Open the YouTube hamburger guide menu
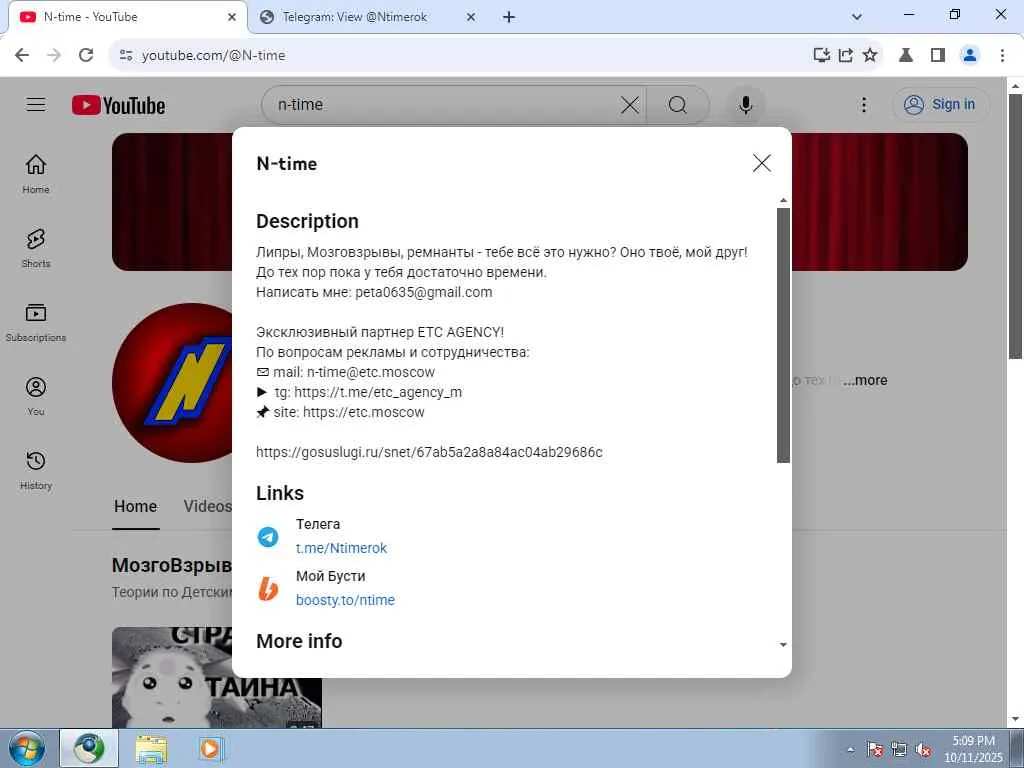 pos(36,104)
